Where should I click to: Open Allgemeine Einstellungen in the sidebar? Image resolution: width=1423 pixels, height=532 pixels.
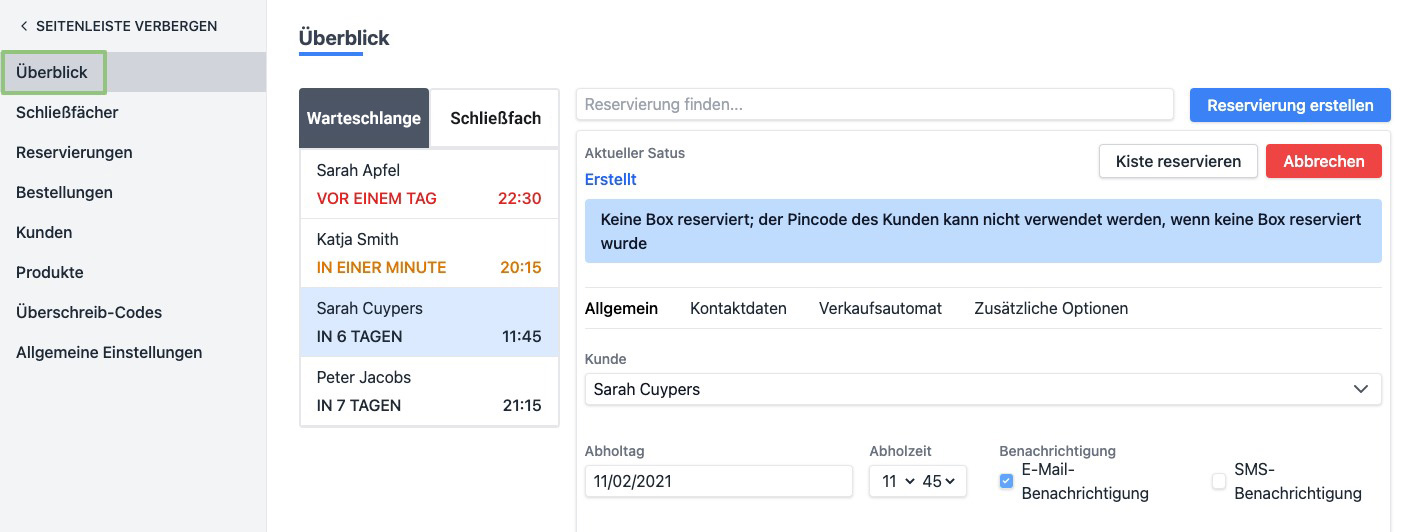point(109,352)
